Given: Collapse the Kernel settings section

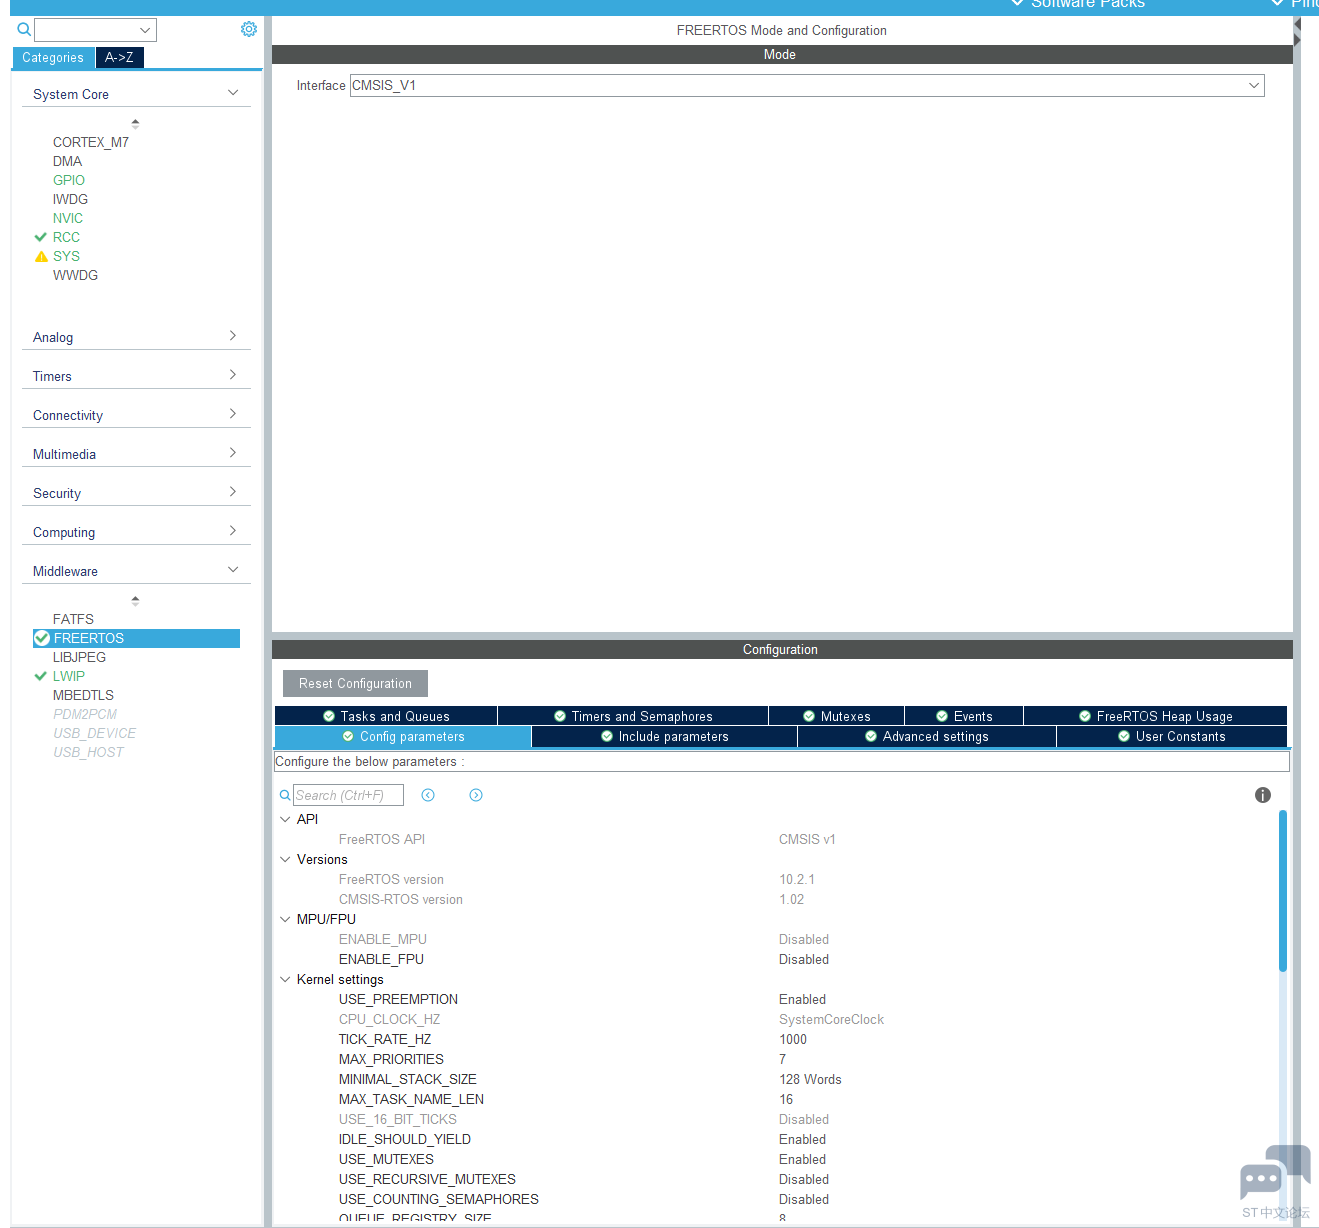Looking at the screenshot, I should pyautogui.click(x=285, y=979).
